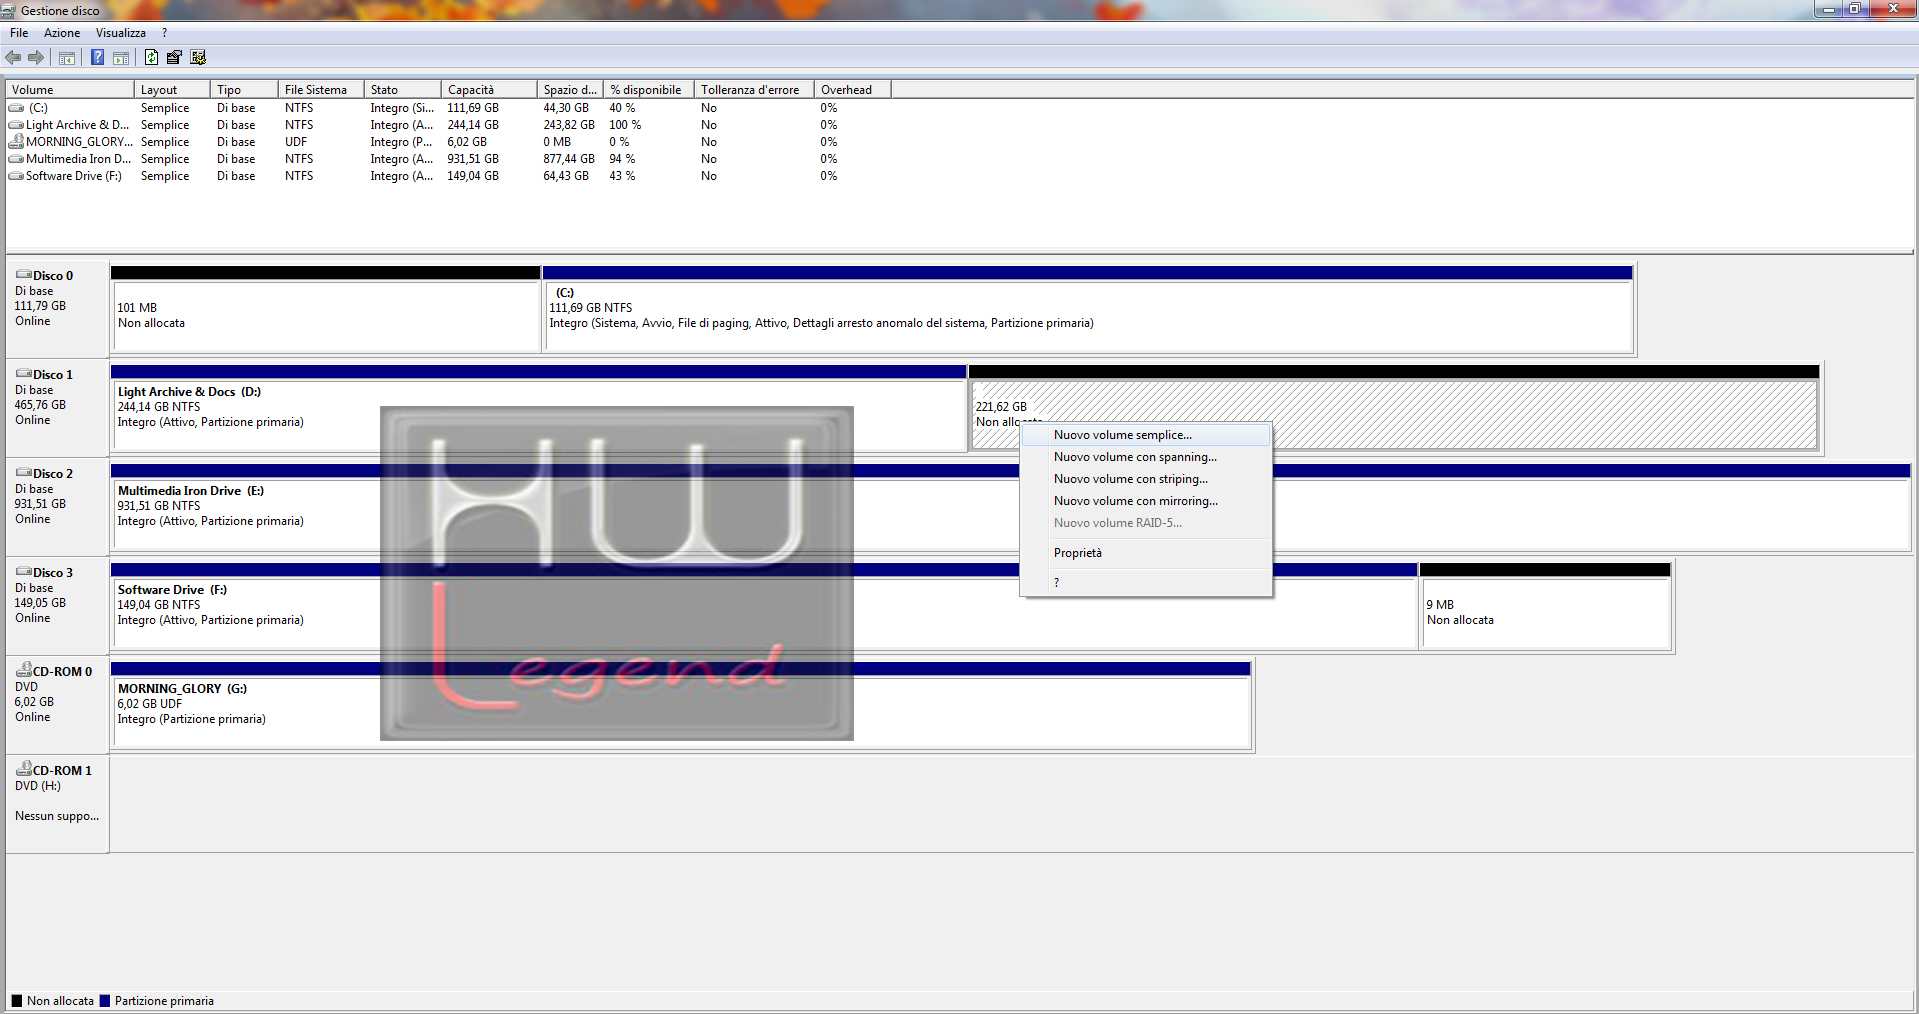Sort by the File Sistema column header
This screenshot has width=1919, height=1014.
pos(320,90)
